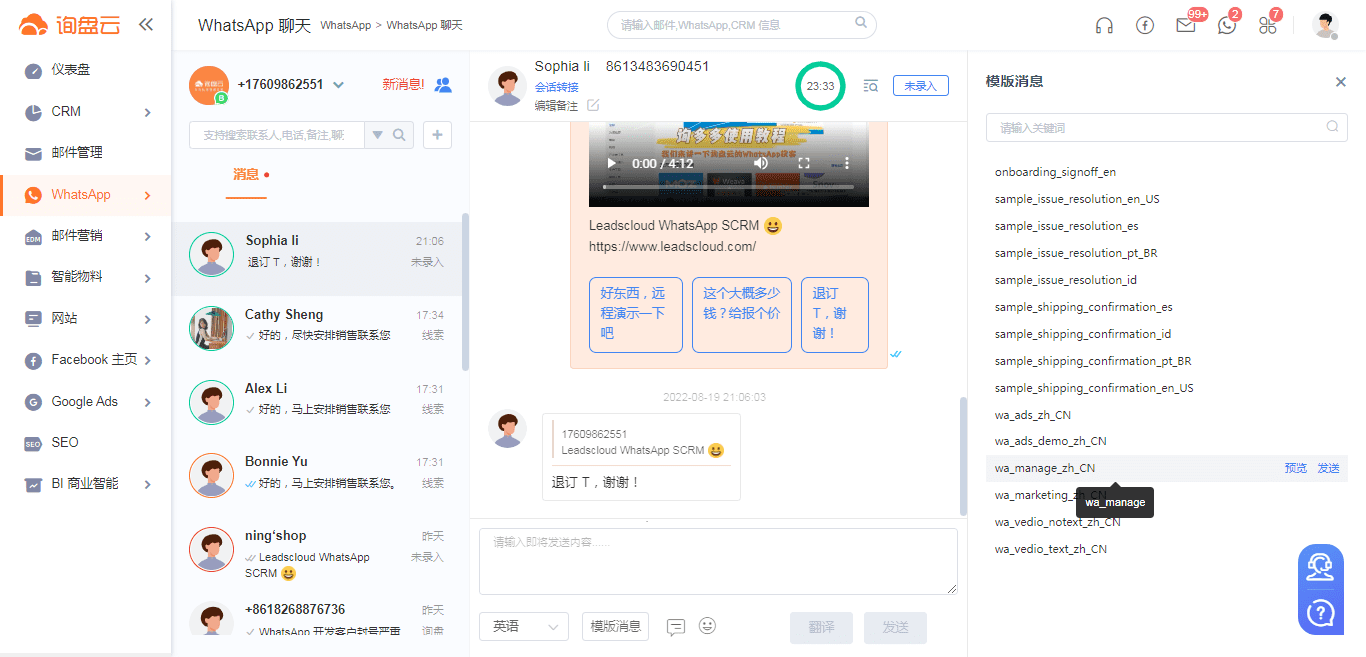Open the mail icon with 99+ badge
Viewport: 1366px width, 657px height.
[1186, 26]
